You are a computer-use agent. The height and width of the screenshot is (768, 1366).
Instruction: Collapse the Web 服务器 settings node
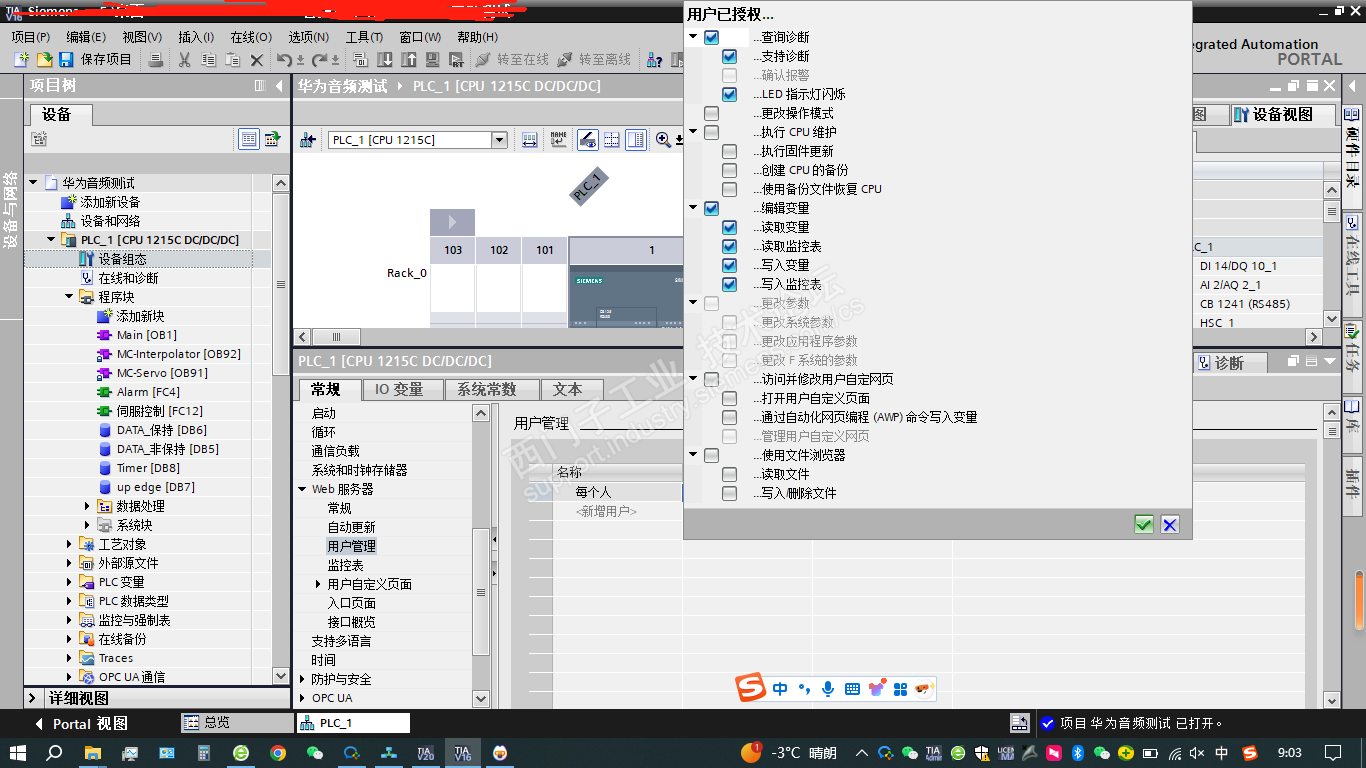tap(303, 489)
